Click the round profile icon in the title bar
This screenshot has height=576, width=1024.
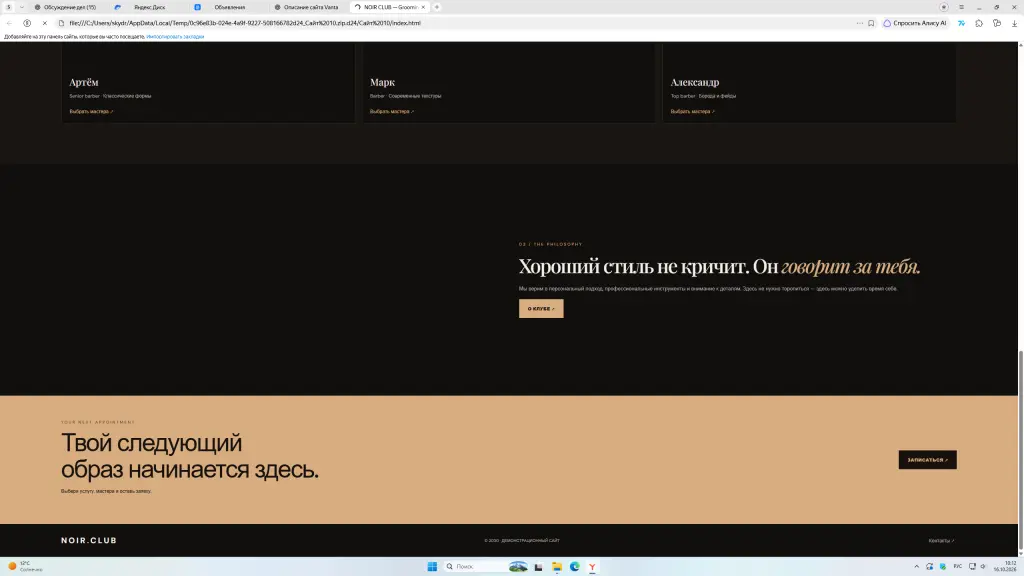click(x=944, y=7)
